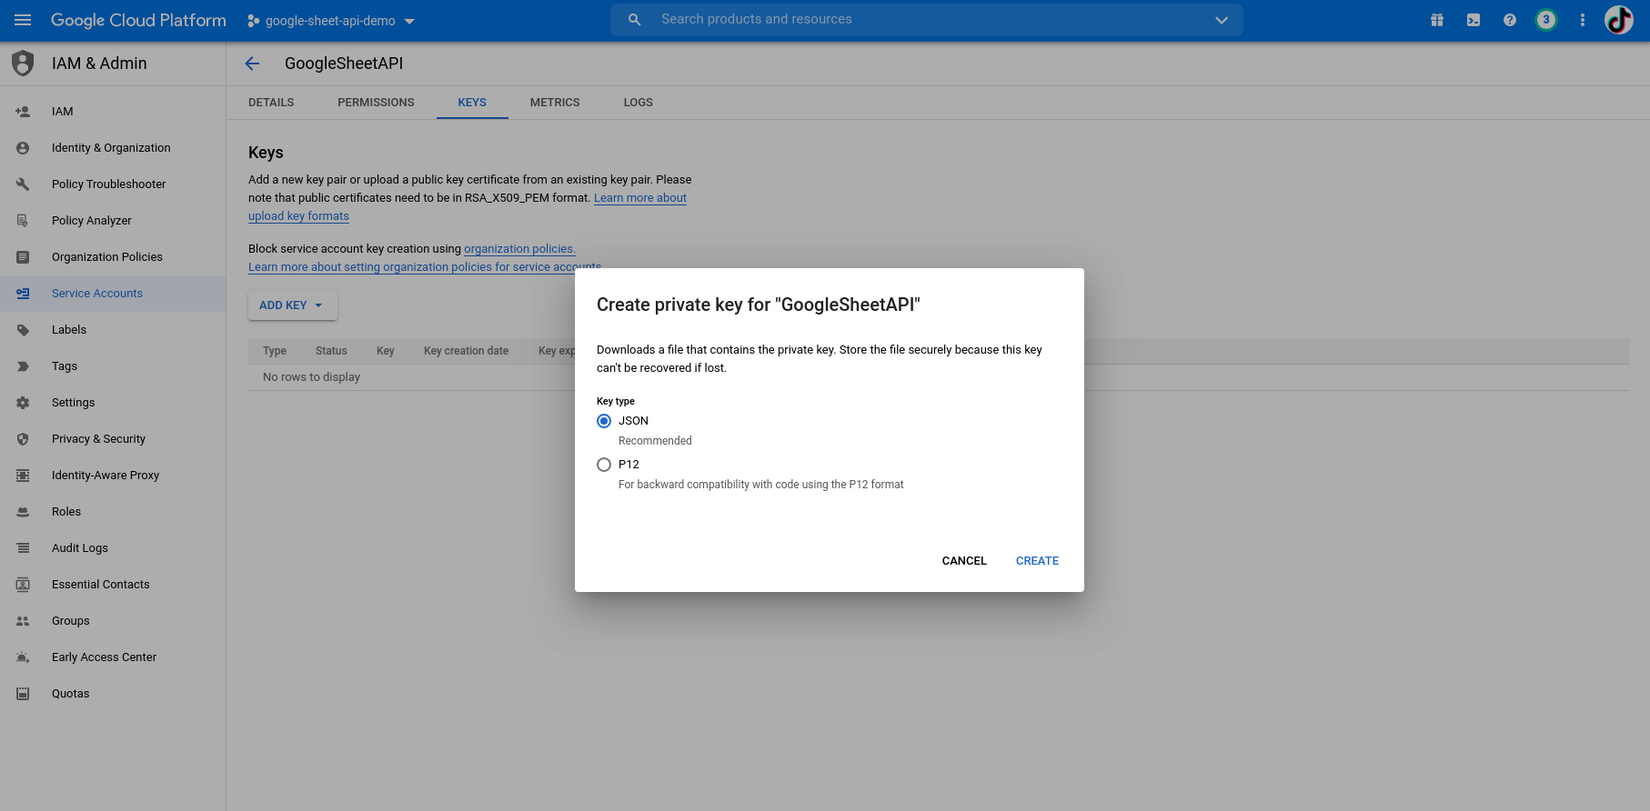Click the Groups icon
Screen dimensions: 1650x811
tap(23, 621)
